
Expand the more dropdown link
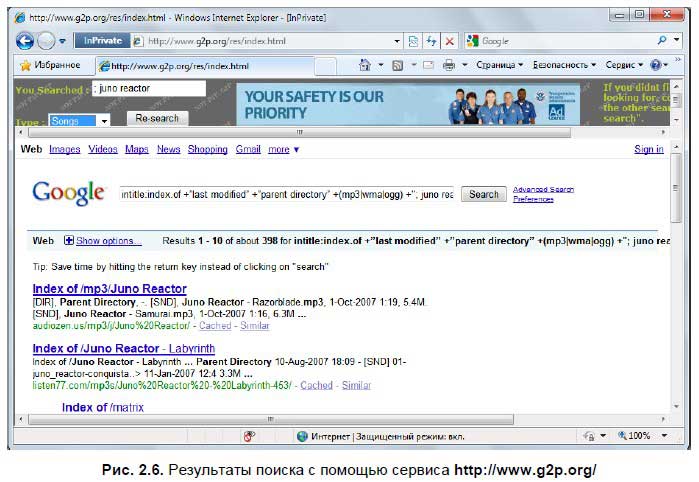coord(284,149)
